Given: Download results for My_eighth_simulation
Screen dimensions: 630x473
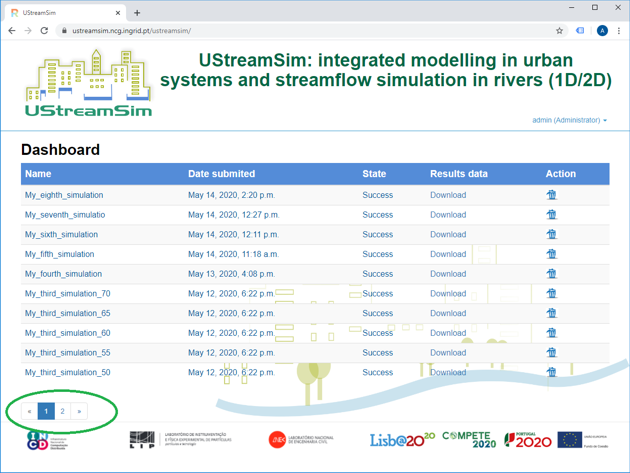Looking at the screenshot, I should point(448,195).
